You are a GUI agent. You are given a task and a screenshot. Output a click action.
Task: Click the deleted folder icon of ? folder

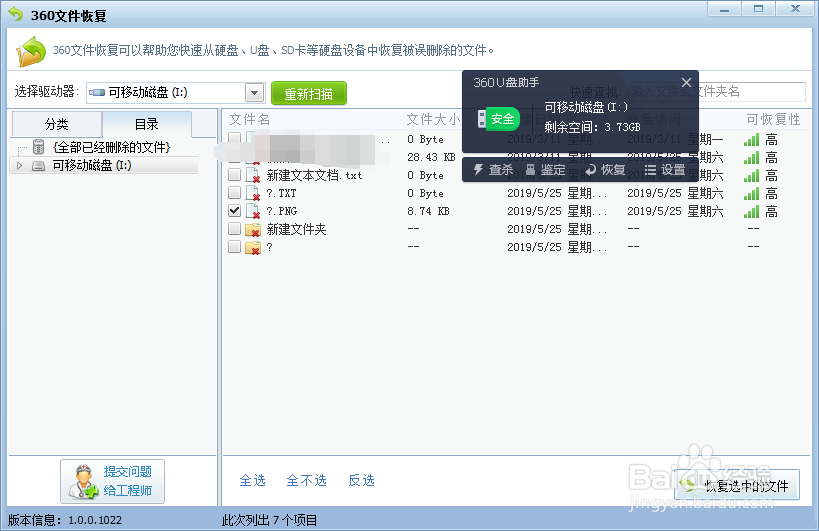pos(253,247)
